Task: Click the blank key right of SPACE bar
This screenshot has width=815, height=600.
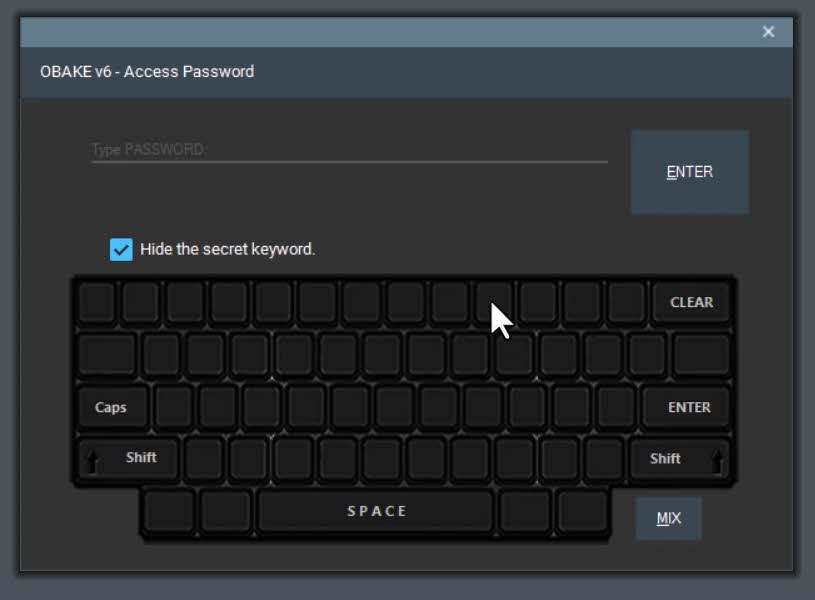Action: [x=525, y=511]
